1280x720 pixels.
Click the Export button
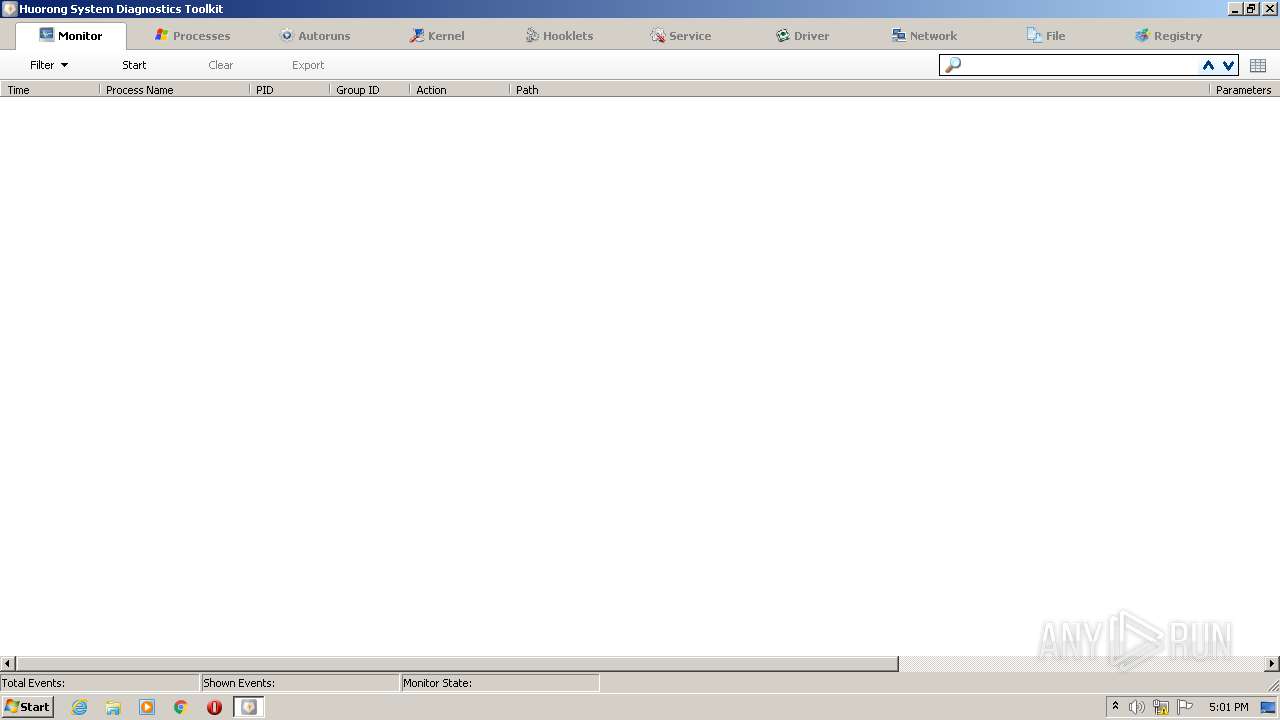pos(308,65)
